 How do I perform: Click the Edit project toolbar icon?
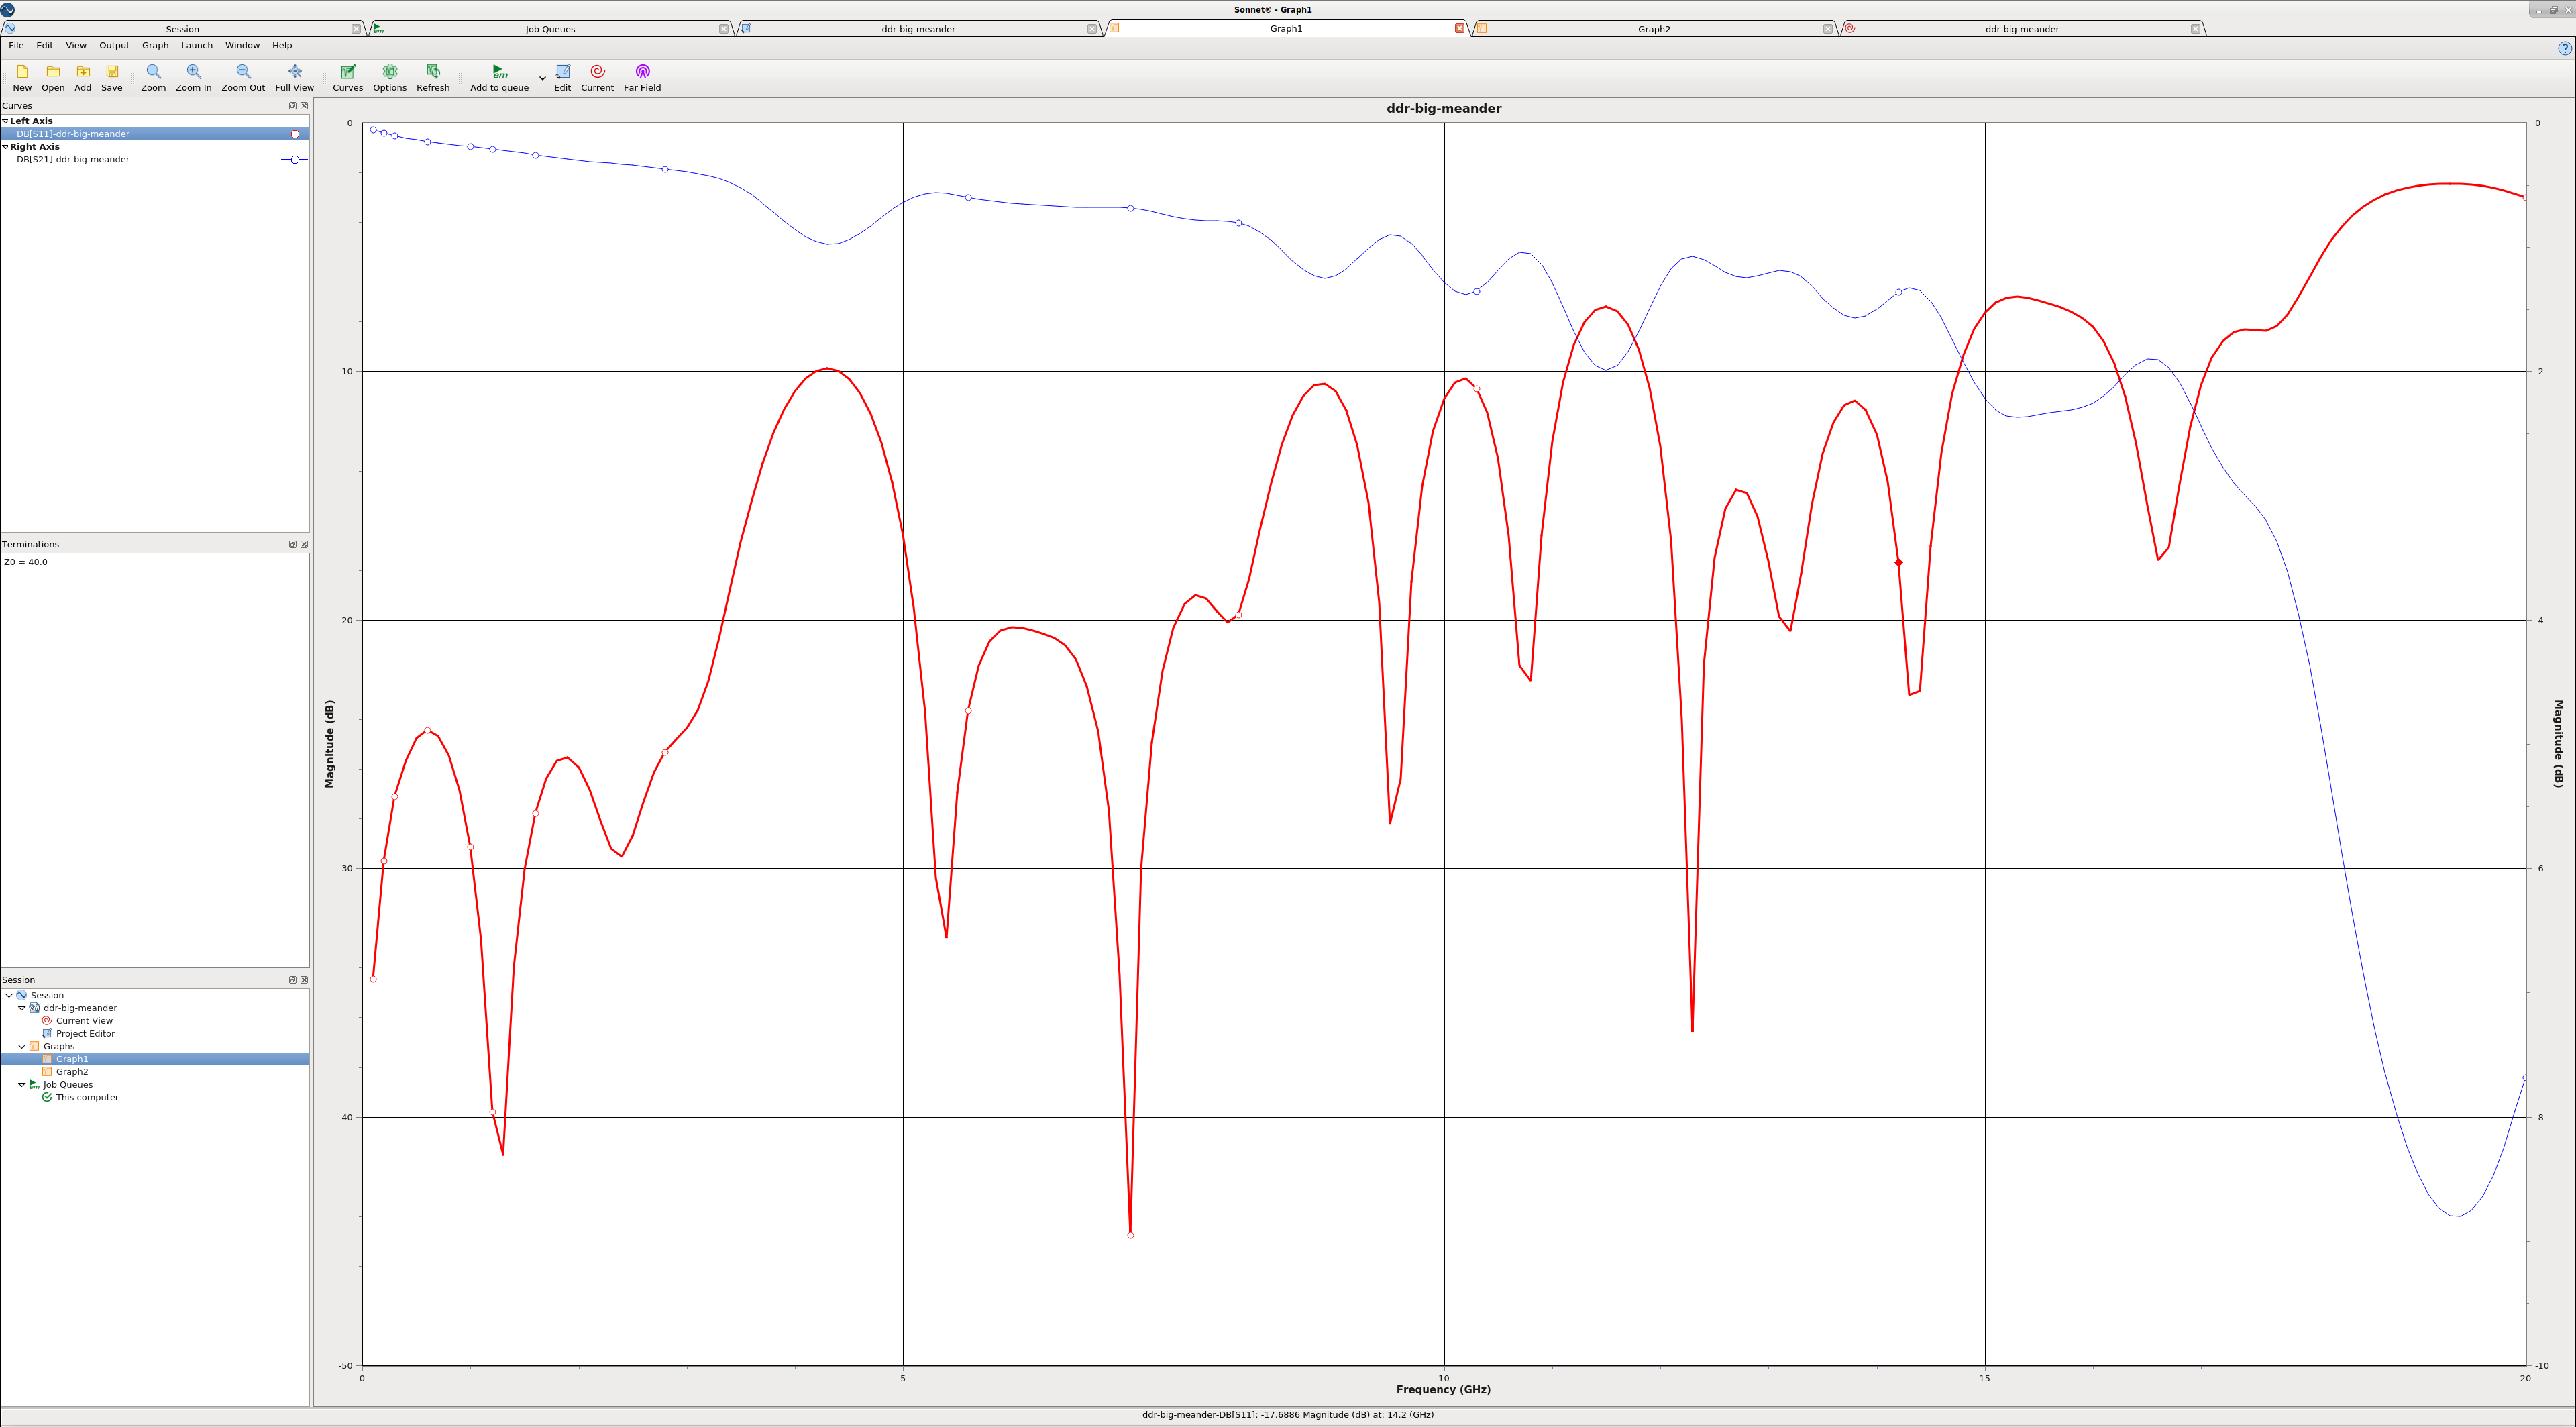(563, 72)
